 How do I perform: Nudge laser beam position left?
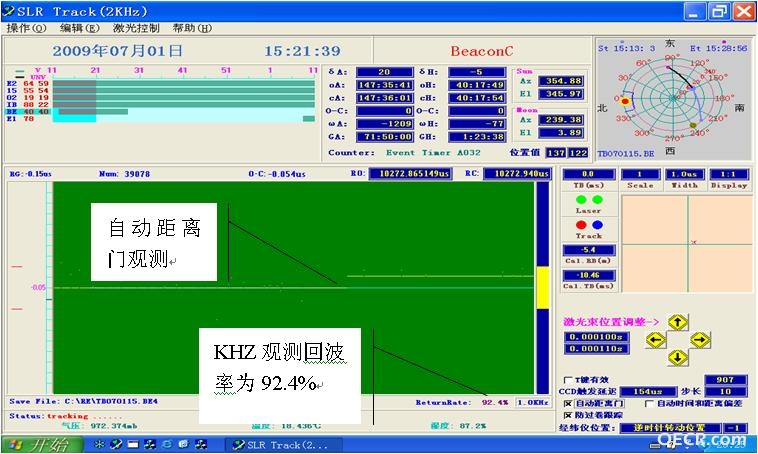[656, 340]
